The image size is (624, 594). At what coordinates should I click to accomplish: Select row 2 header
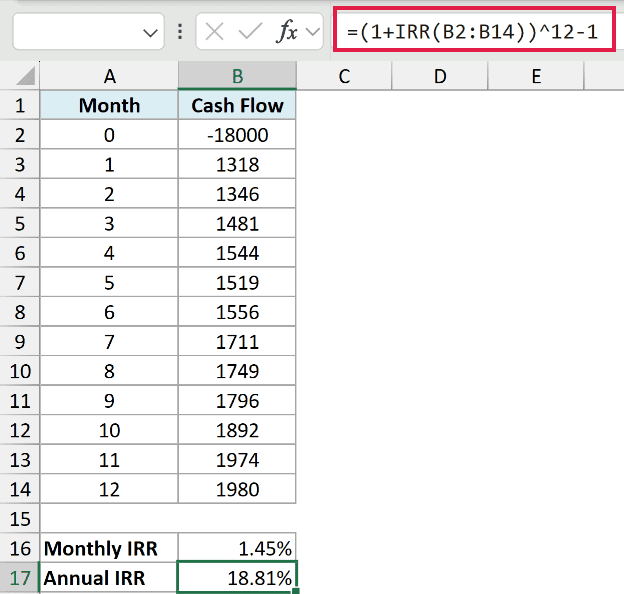coord(20,135)
